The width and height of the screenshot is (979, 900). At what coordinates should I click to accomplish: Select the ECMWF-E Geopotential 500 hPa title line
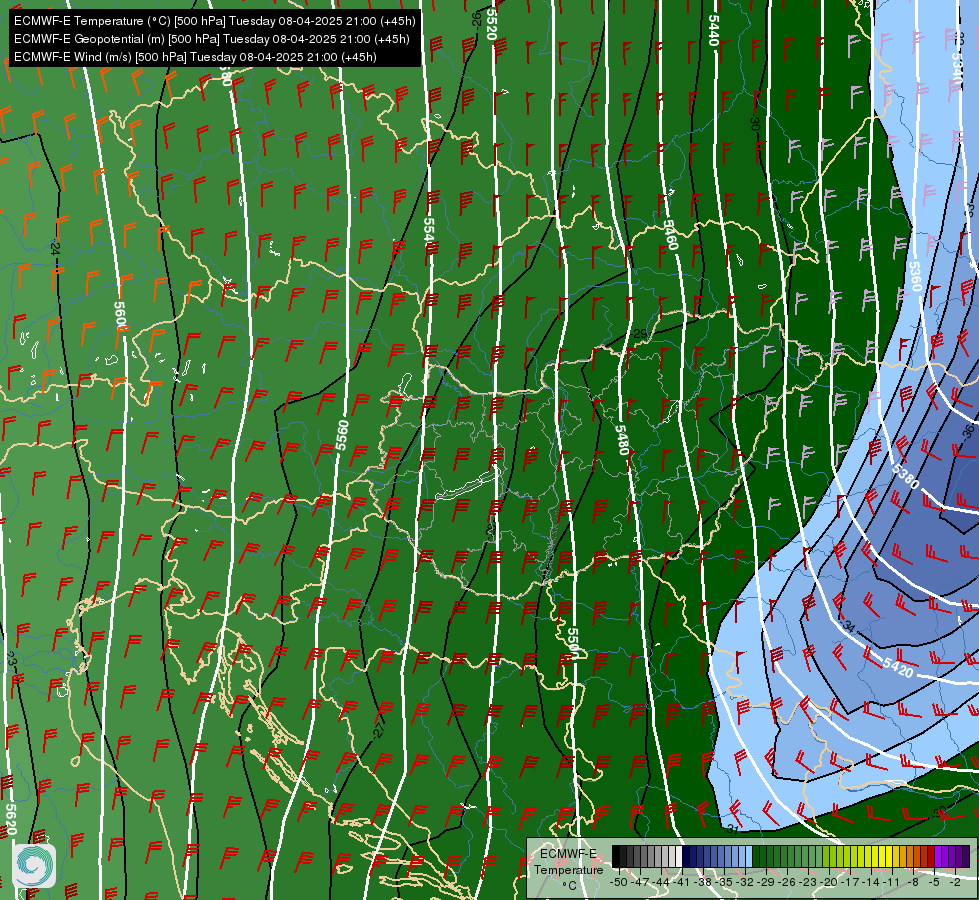pyautogui.click(x=212, y=39)
